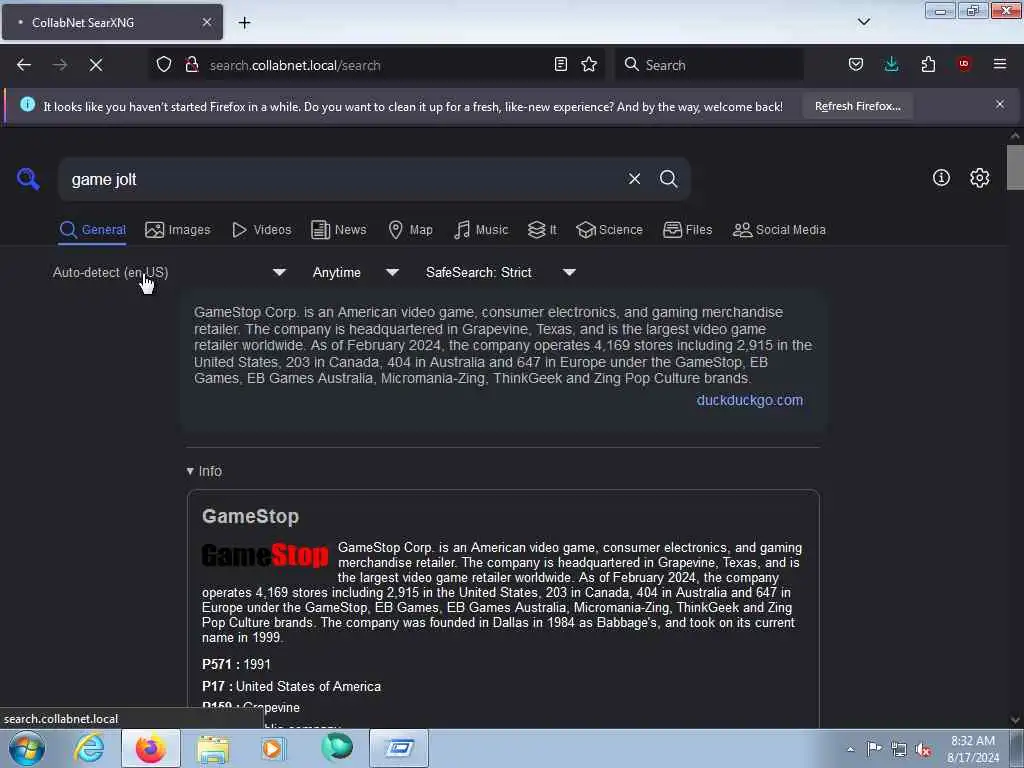List all open tabs
Viewport: 1024px width, 768px height.
point(864,22)
